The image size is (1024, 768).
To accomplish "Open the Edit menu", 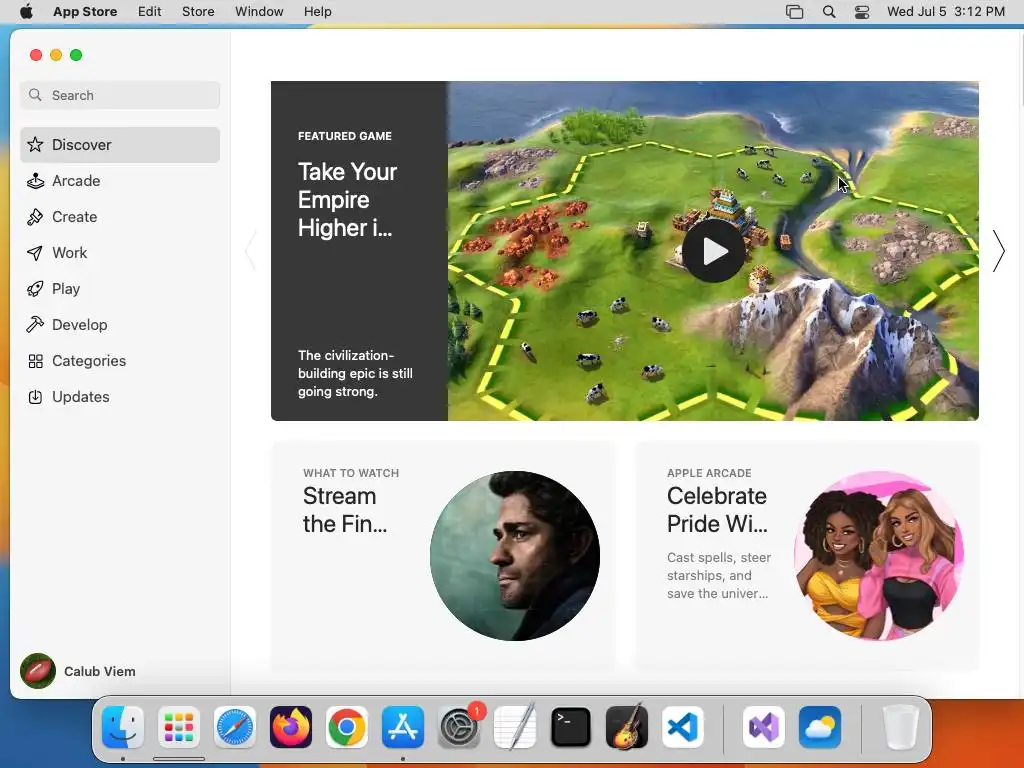I will [x=150, y=12].
